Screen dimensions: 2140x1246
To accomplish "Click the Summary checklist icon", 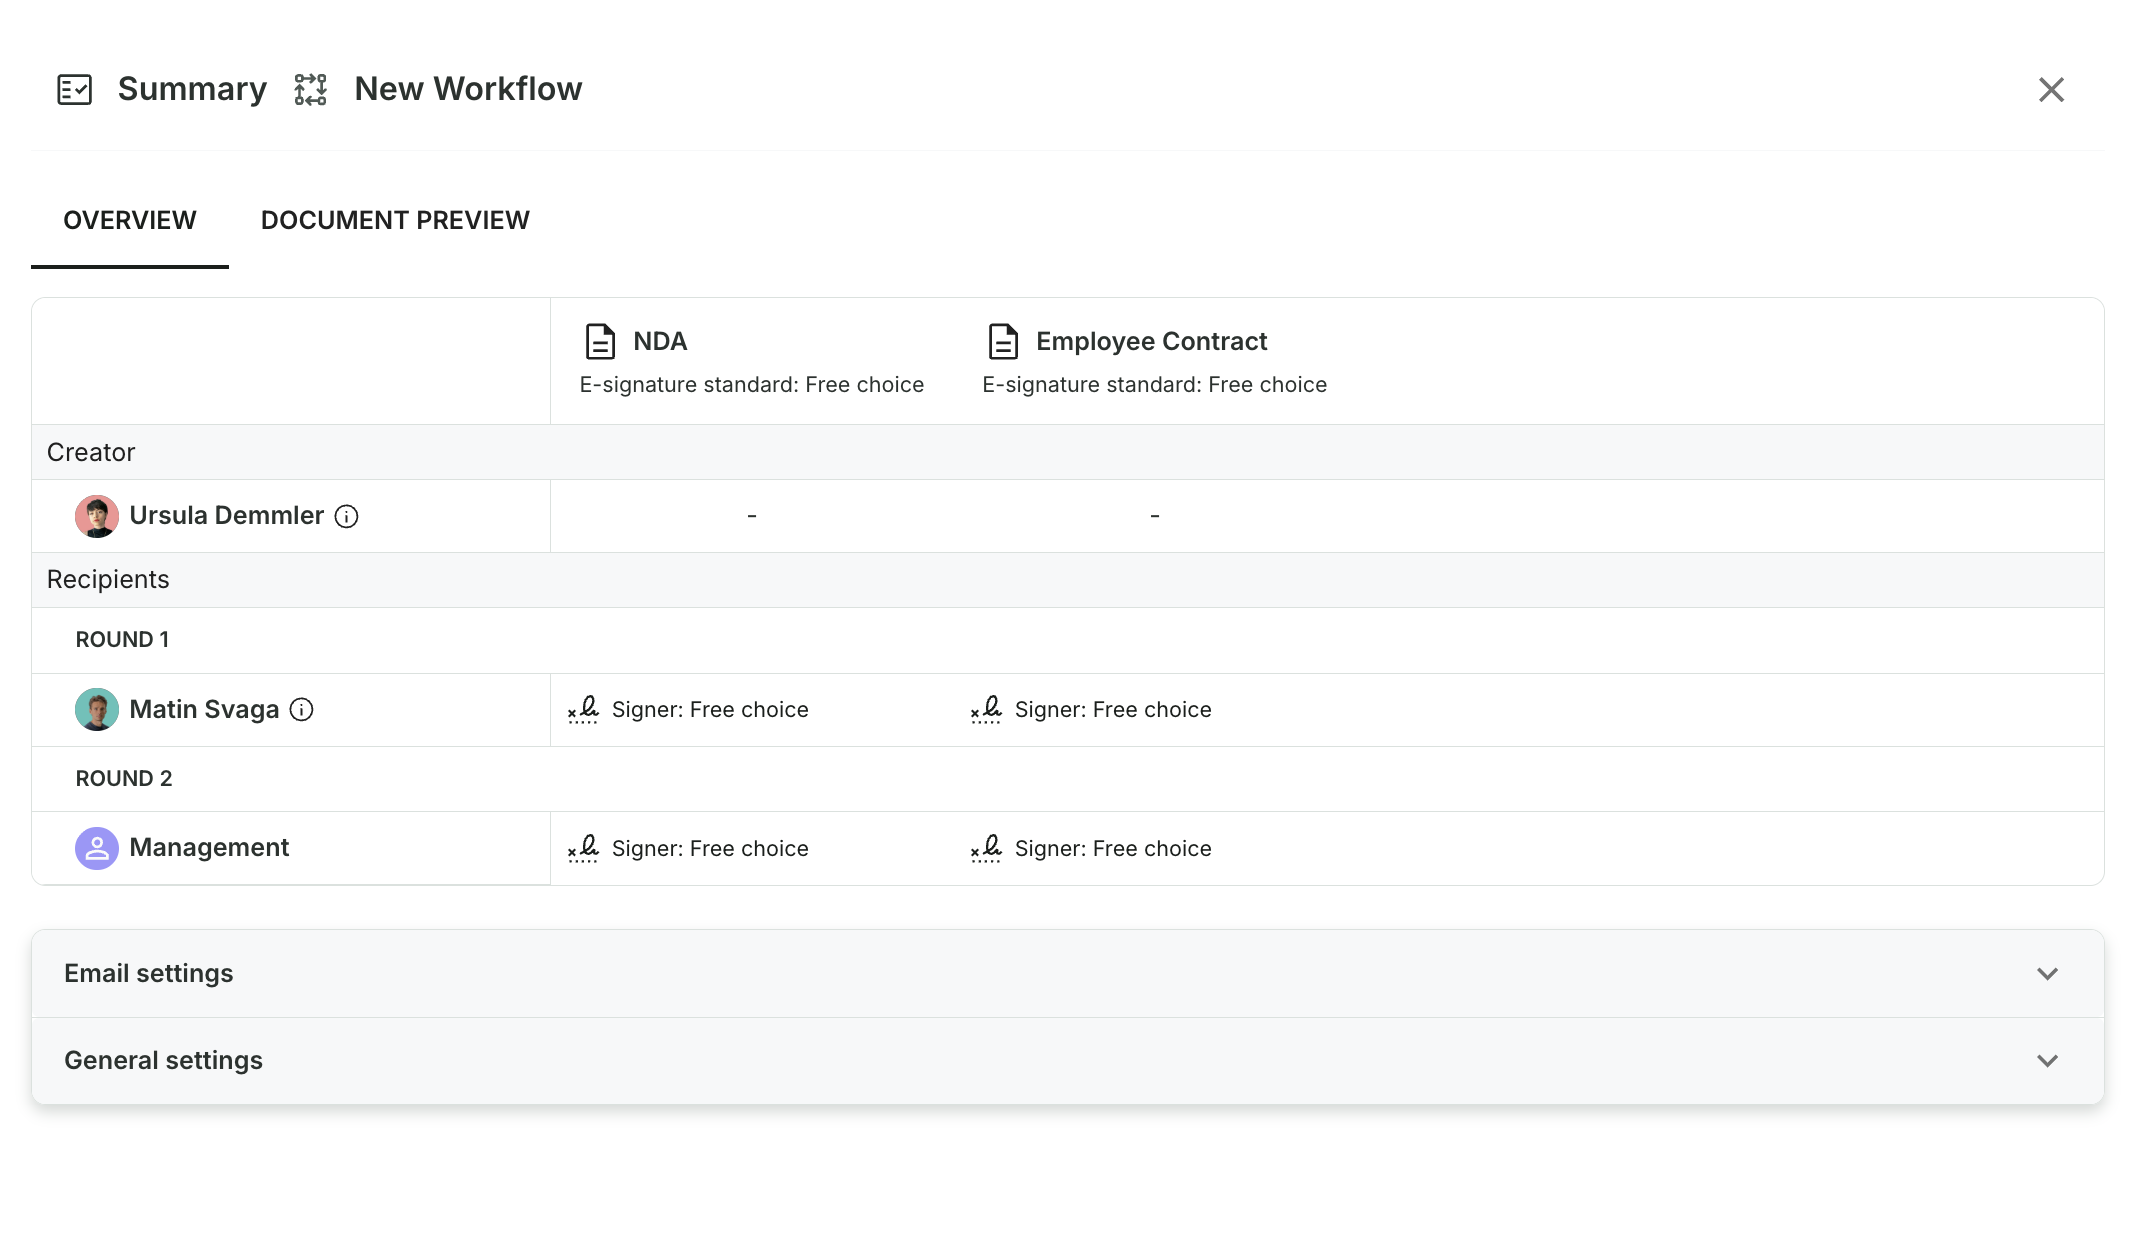I will (x=74, y=89).
